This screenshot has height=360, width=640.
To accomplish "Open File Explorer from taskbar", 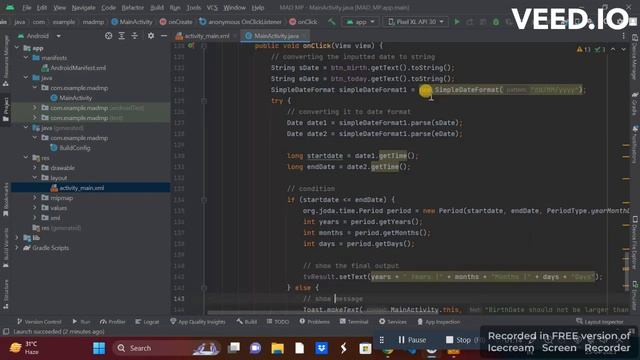I will (278, 348).
